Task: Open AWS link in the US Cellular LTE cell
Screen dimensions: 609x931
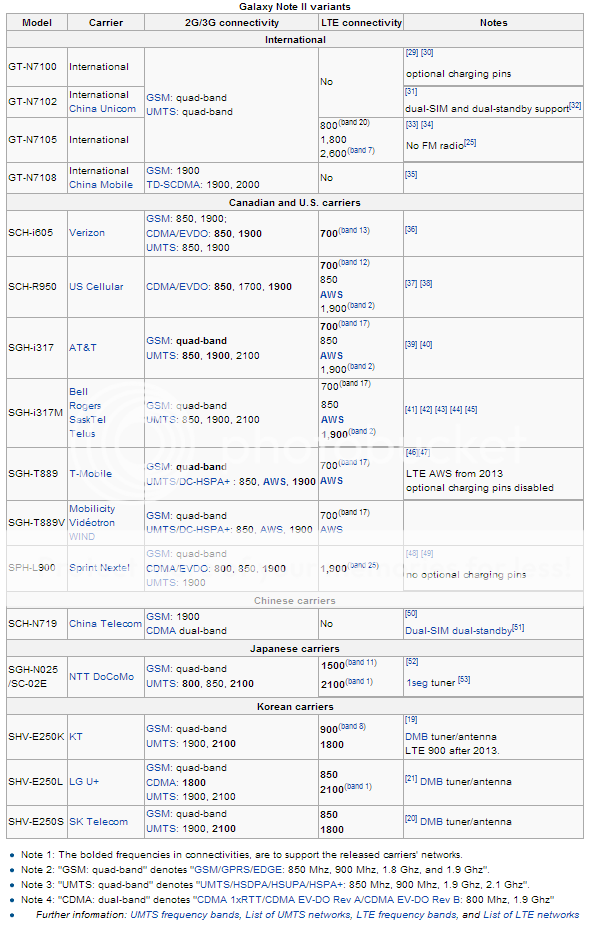Action: pyautogui.click(x=331, y=294)
